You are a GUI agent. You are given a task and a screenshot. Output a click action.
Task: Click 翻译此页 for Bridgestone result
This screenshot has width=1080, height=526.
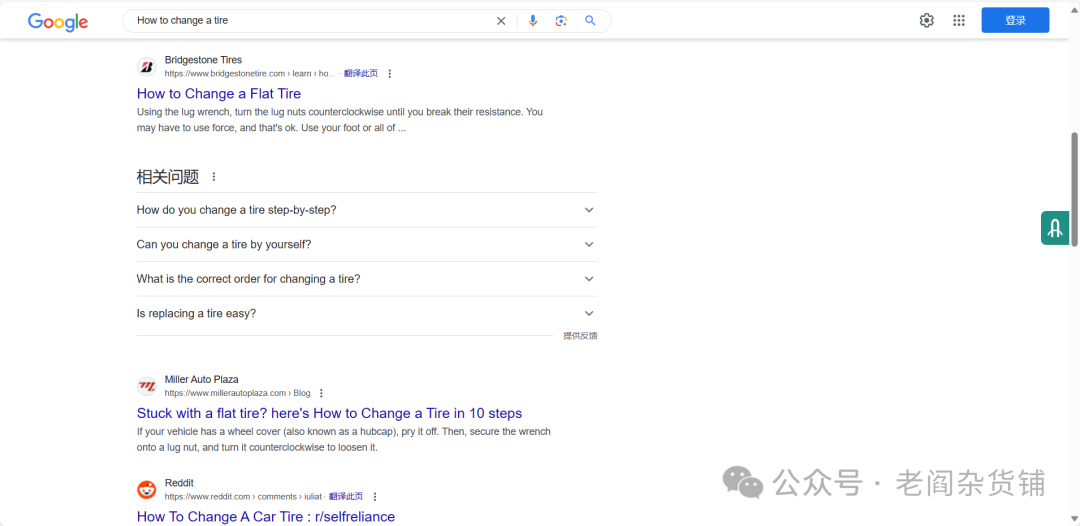point(361,74)
